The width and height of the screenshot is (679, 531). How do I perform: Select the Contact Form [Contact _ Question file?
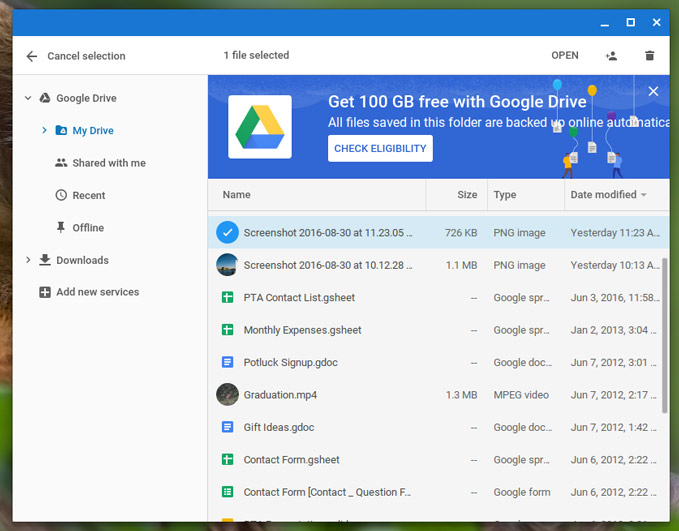327,492
